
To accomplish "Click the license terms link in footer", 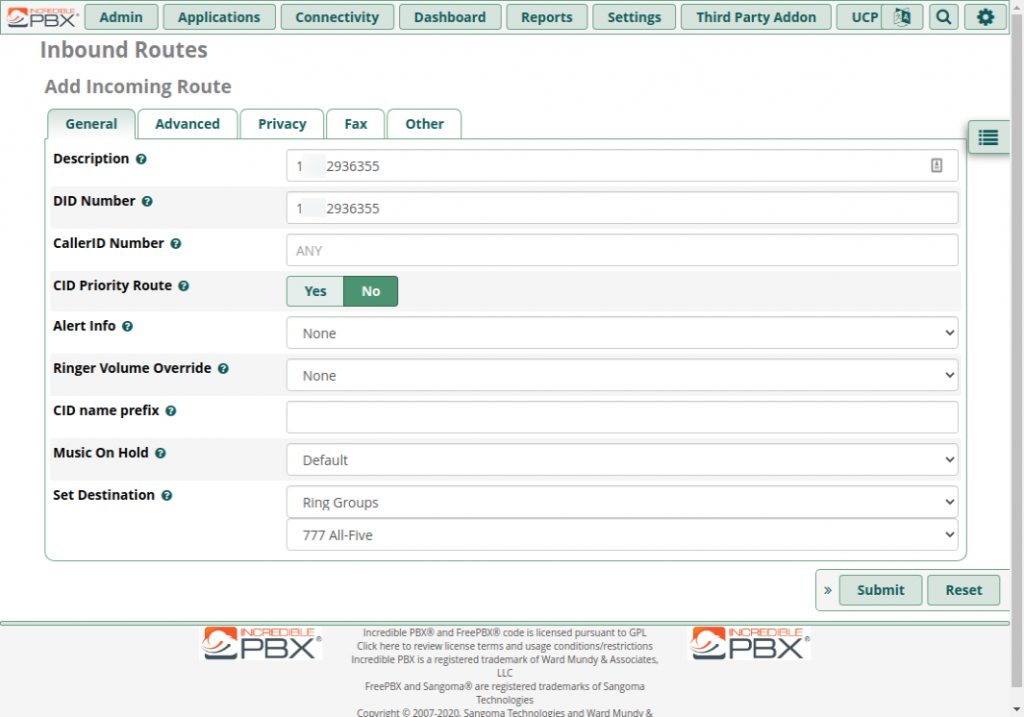I will tap(504, 646).
